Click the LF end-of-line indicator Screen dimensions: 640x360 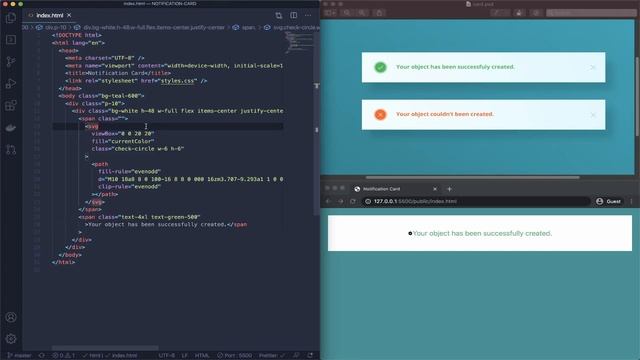pyautogui.click(x=184, y=356)
